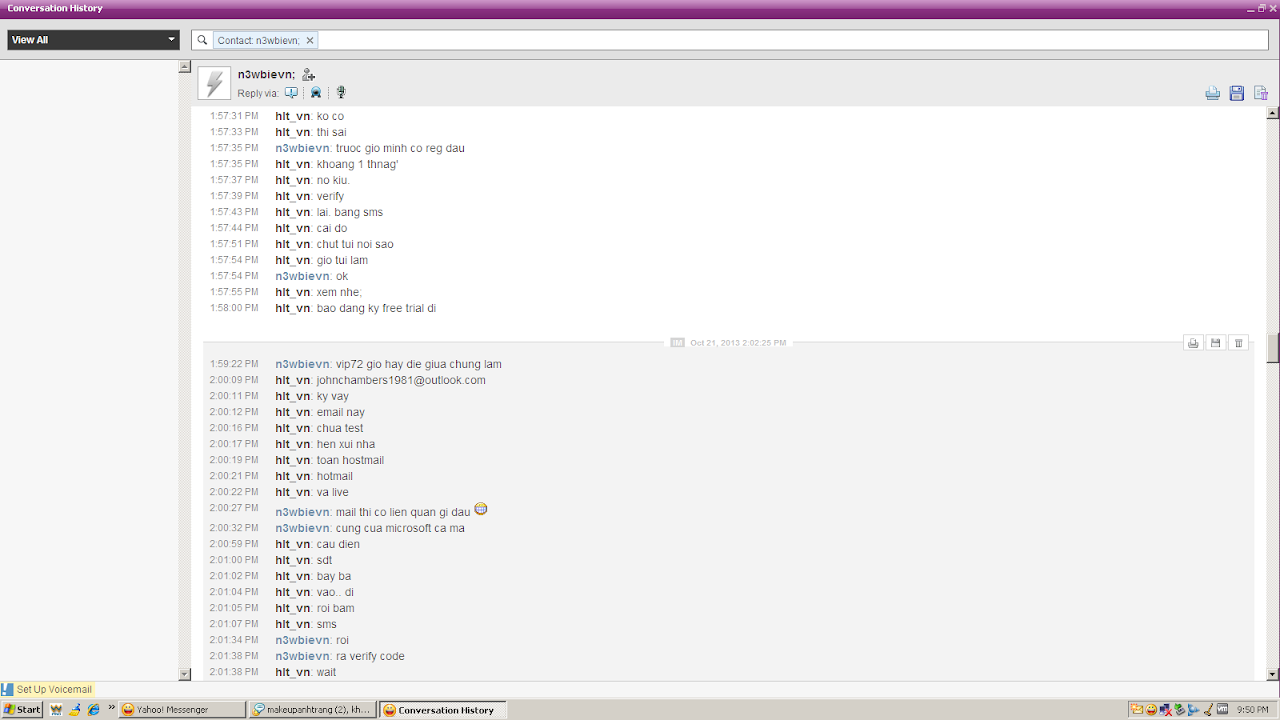The height and width of the screenshot is (720, 1280).
Task: Delete the entire conversation history
Action: [1261, 93]
